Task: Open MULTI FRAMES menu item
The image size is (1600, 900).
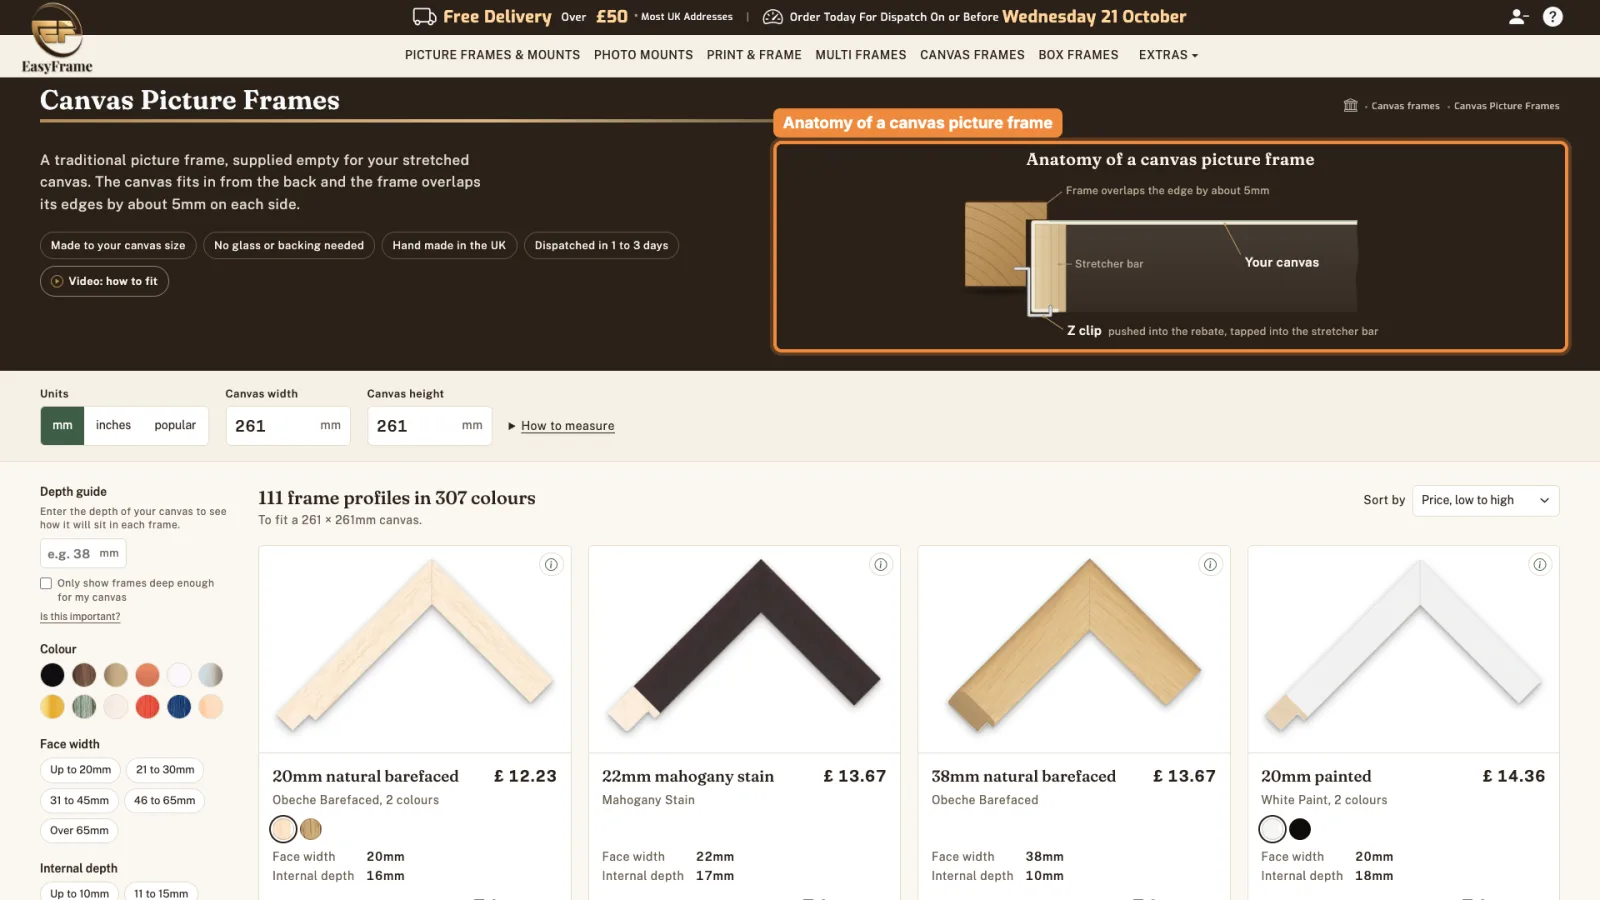Action: [860, 55]
